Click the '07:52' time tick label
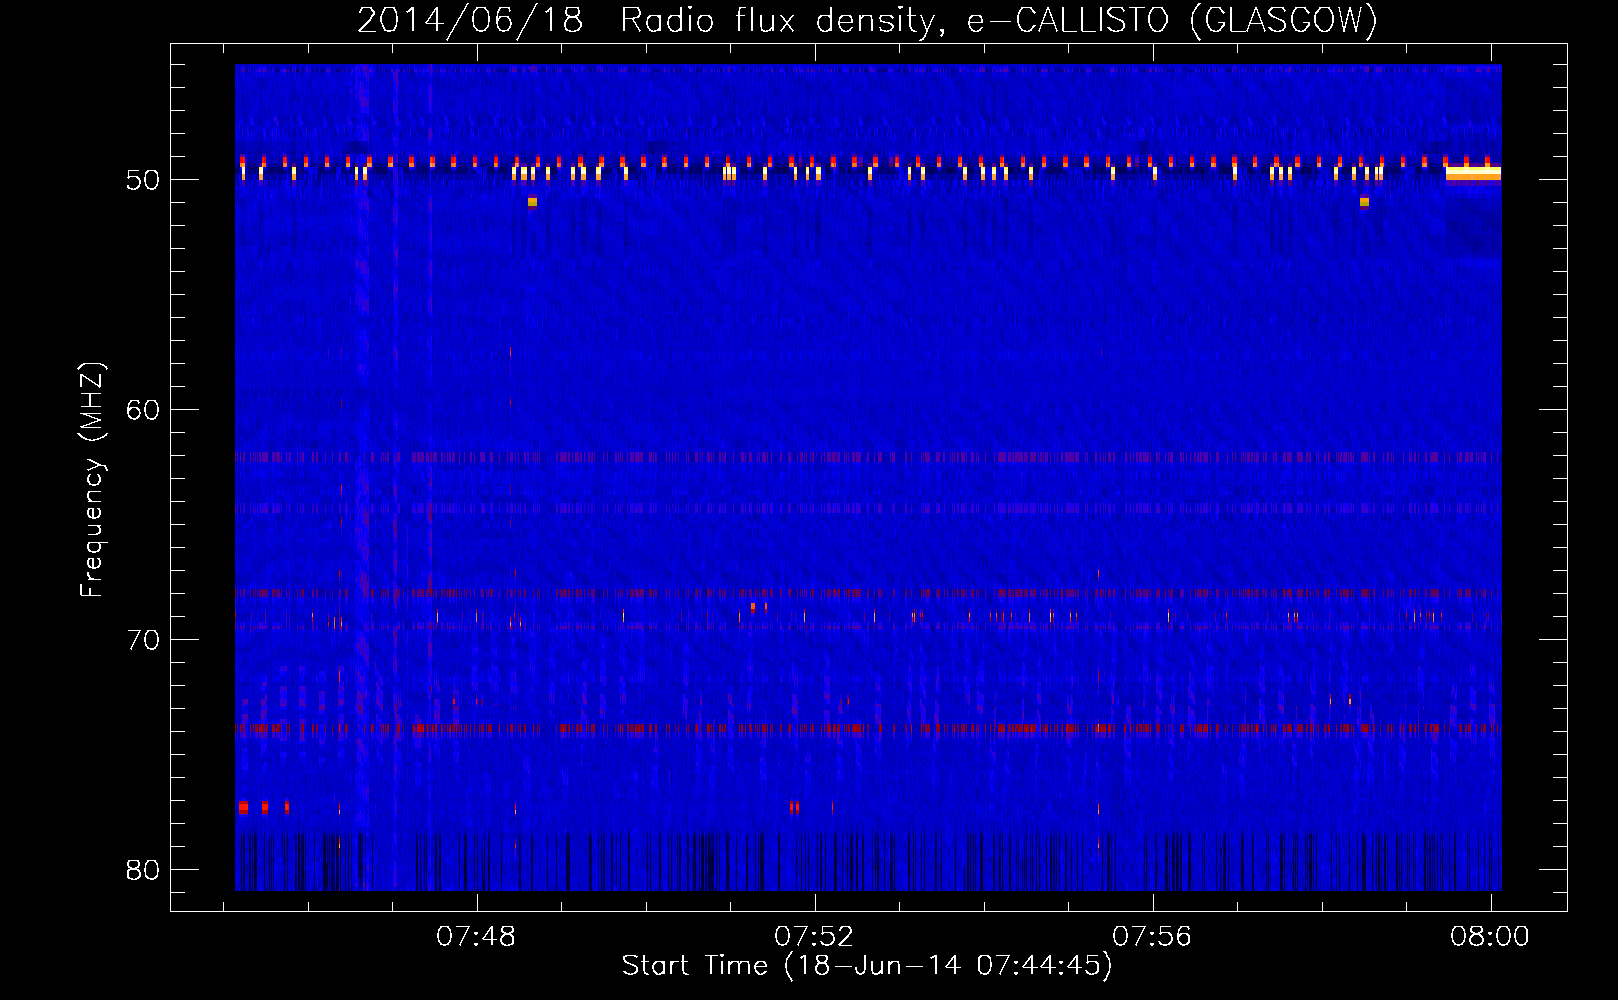Screen dimensions: 1618x1000 pos(814,937)
